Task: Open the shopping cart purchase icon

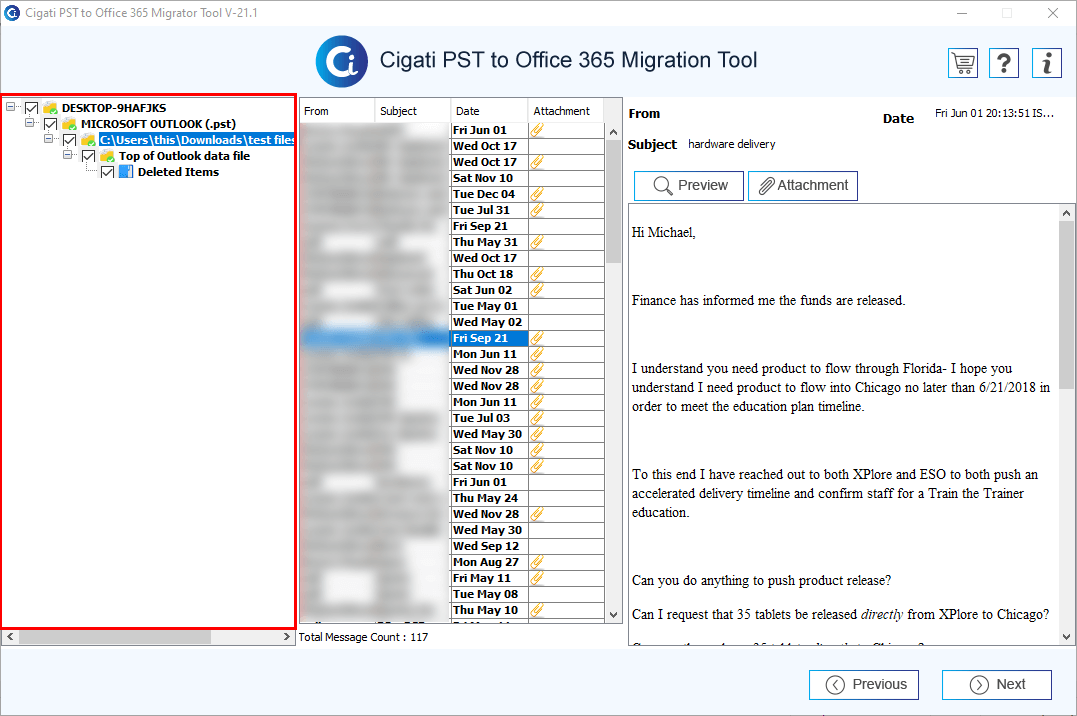Action: (x=963, y=63)
